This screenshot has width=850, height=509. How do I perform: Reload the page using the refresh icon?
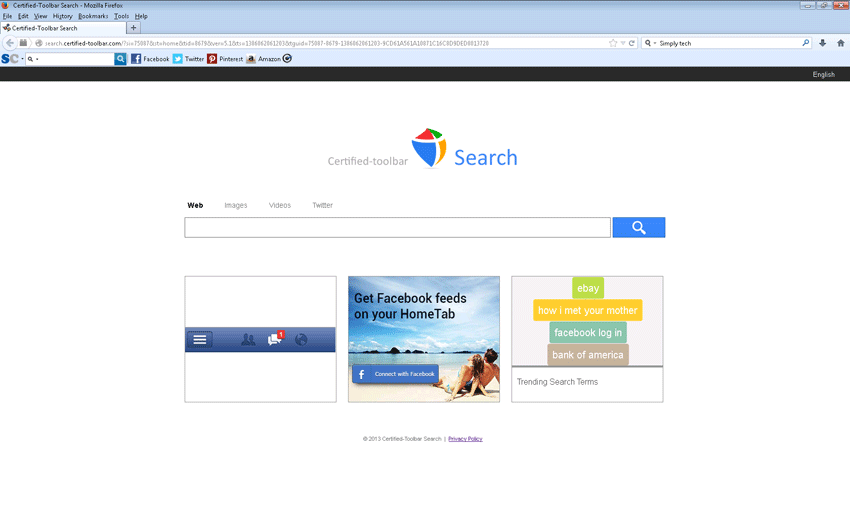pyautogui.click(x=632, y=43)
